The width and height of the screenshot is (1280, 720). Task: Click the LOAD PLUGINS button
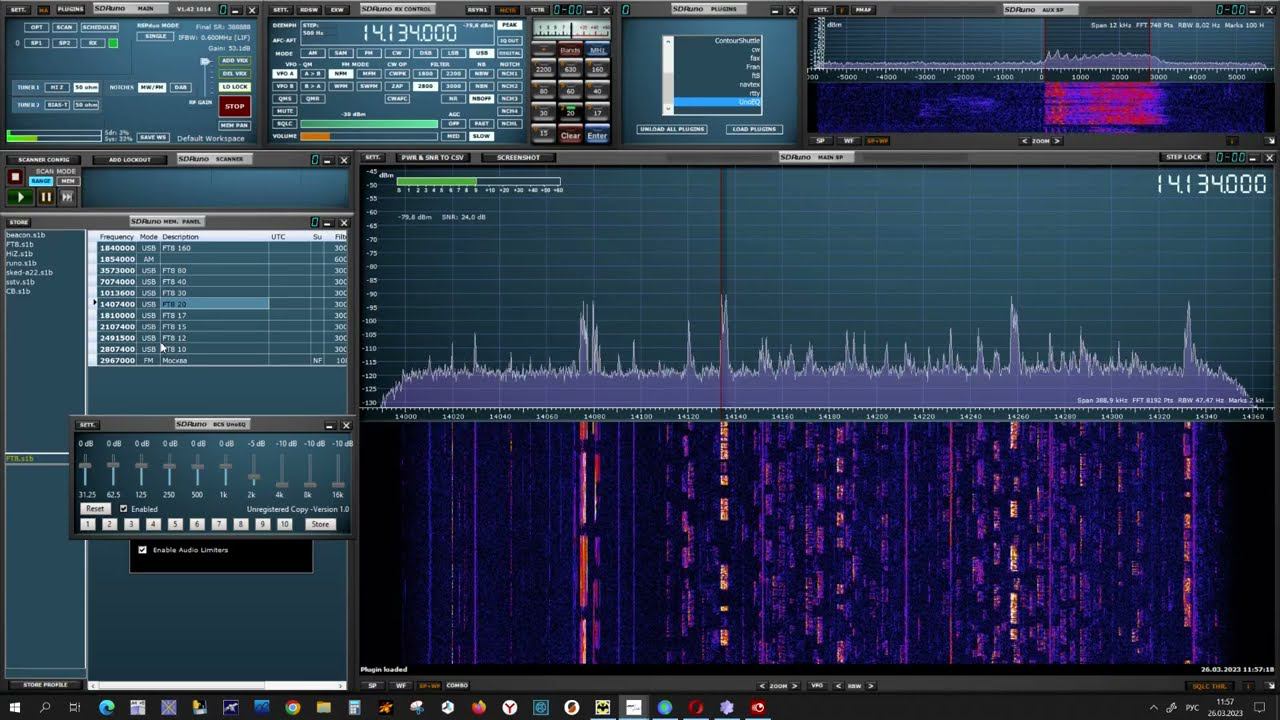click(x=754, y=129)
